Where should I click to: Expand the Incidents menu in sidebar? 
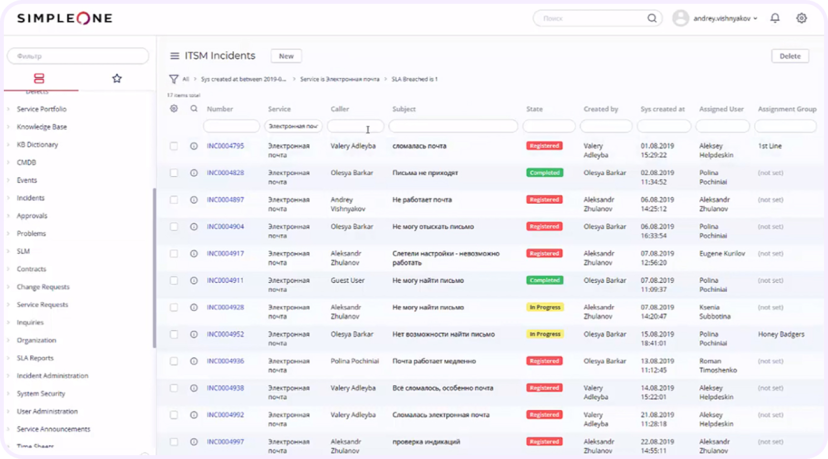pyautogui.click(x=30, y=198)
